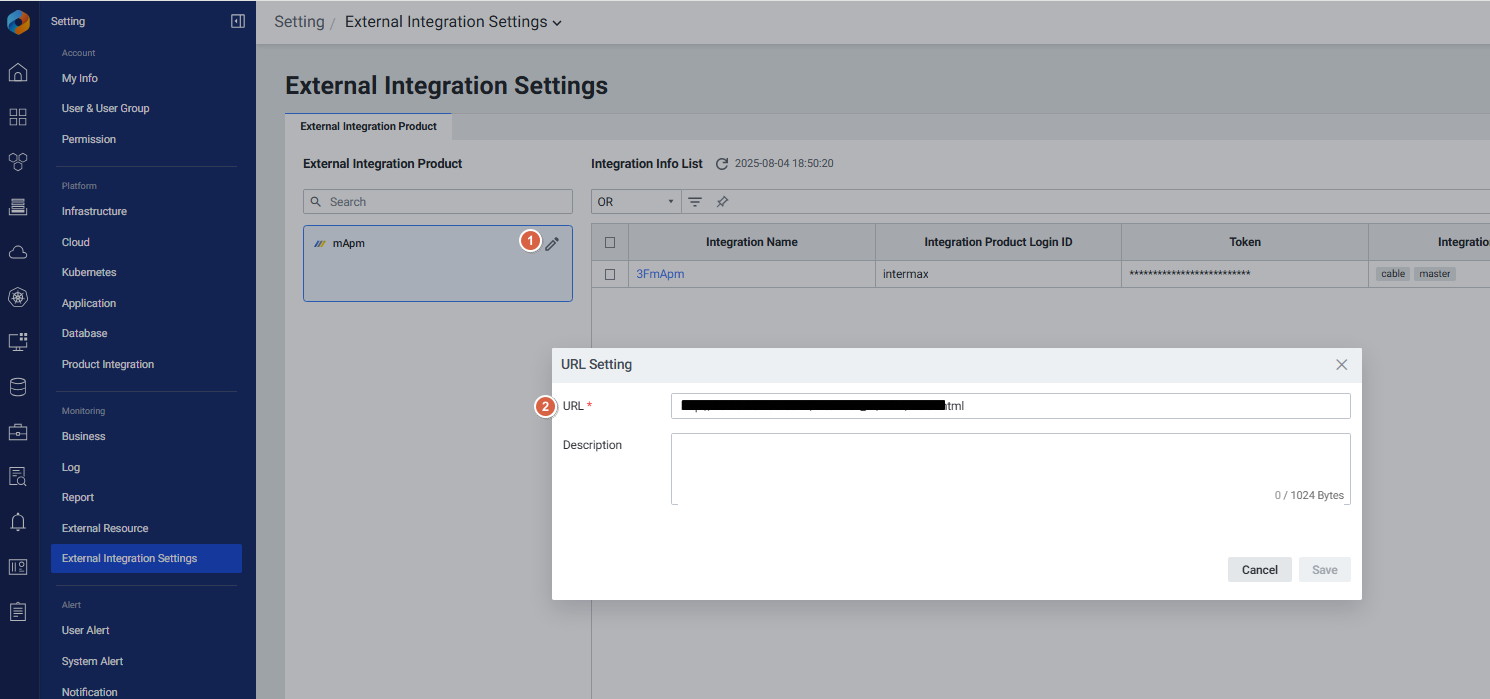Open the filter icon in list toolbar

[x=695, y=202]
